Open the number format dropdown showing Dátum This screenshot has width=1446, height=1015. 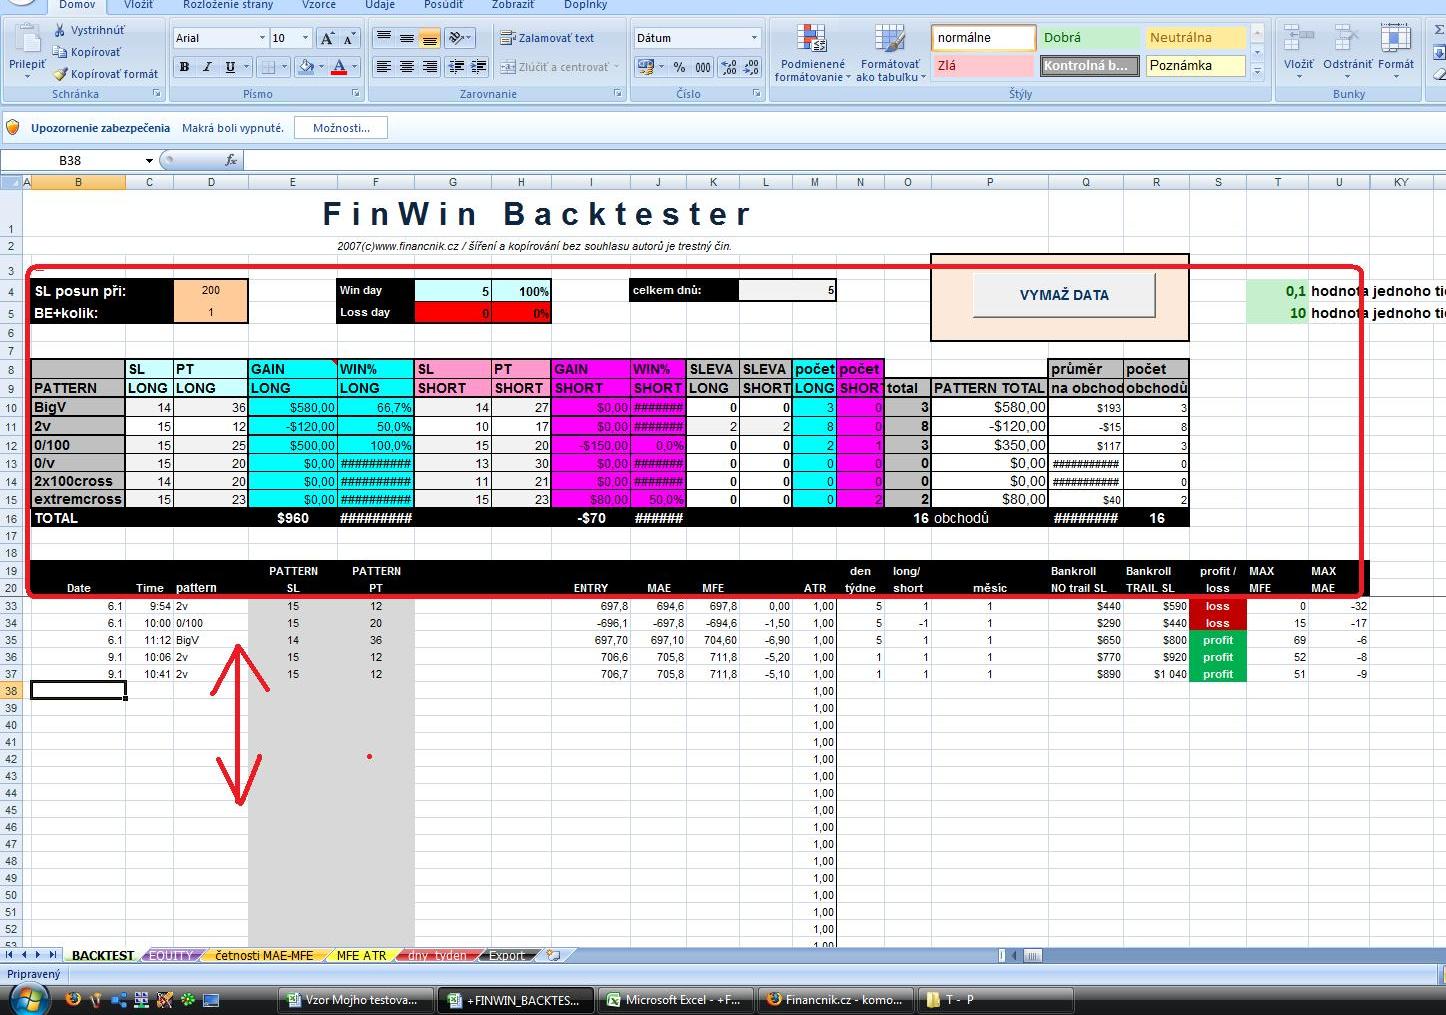point(755,38)
